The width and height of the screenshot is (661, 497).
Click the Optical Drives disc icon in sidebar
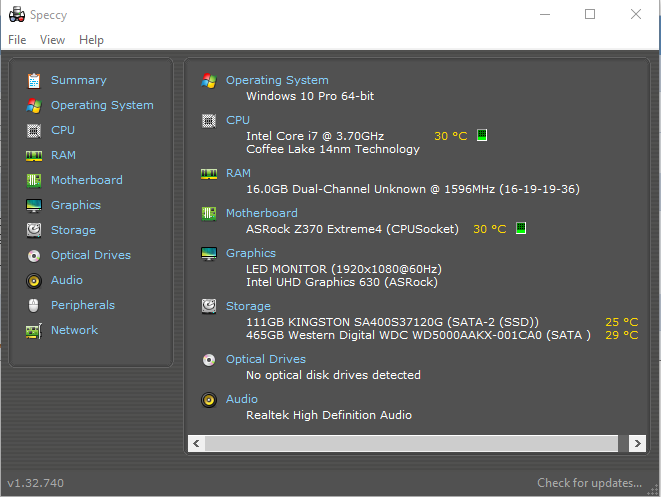(34, 255)
